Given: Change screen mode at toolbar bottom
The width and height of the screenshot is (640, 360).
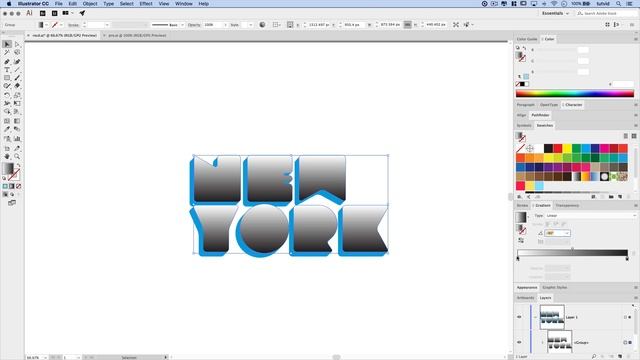Looking at the screenshot, I should pos(12,203).
